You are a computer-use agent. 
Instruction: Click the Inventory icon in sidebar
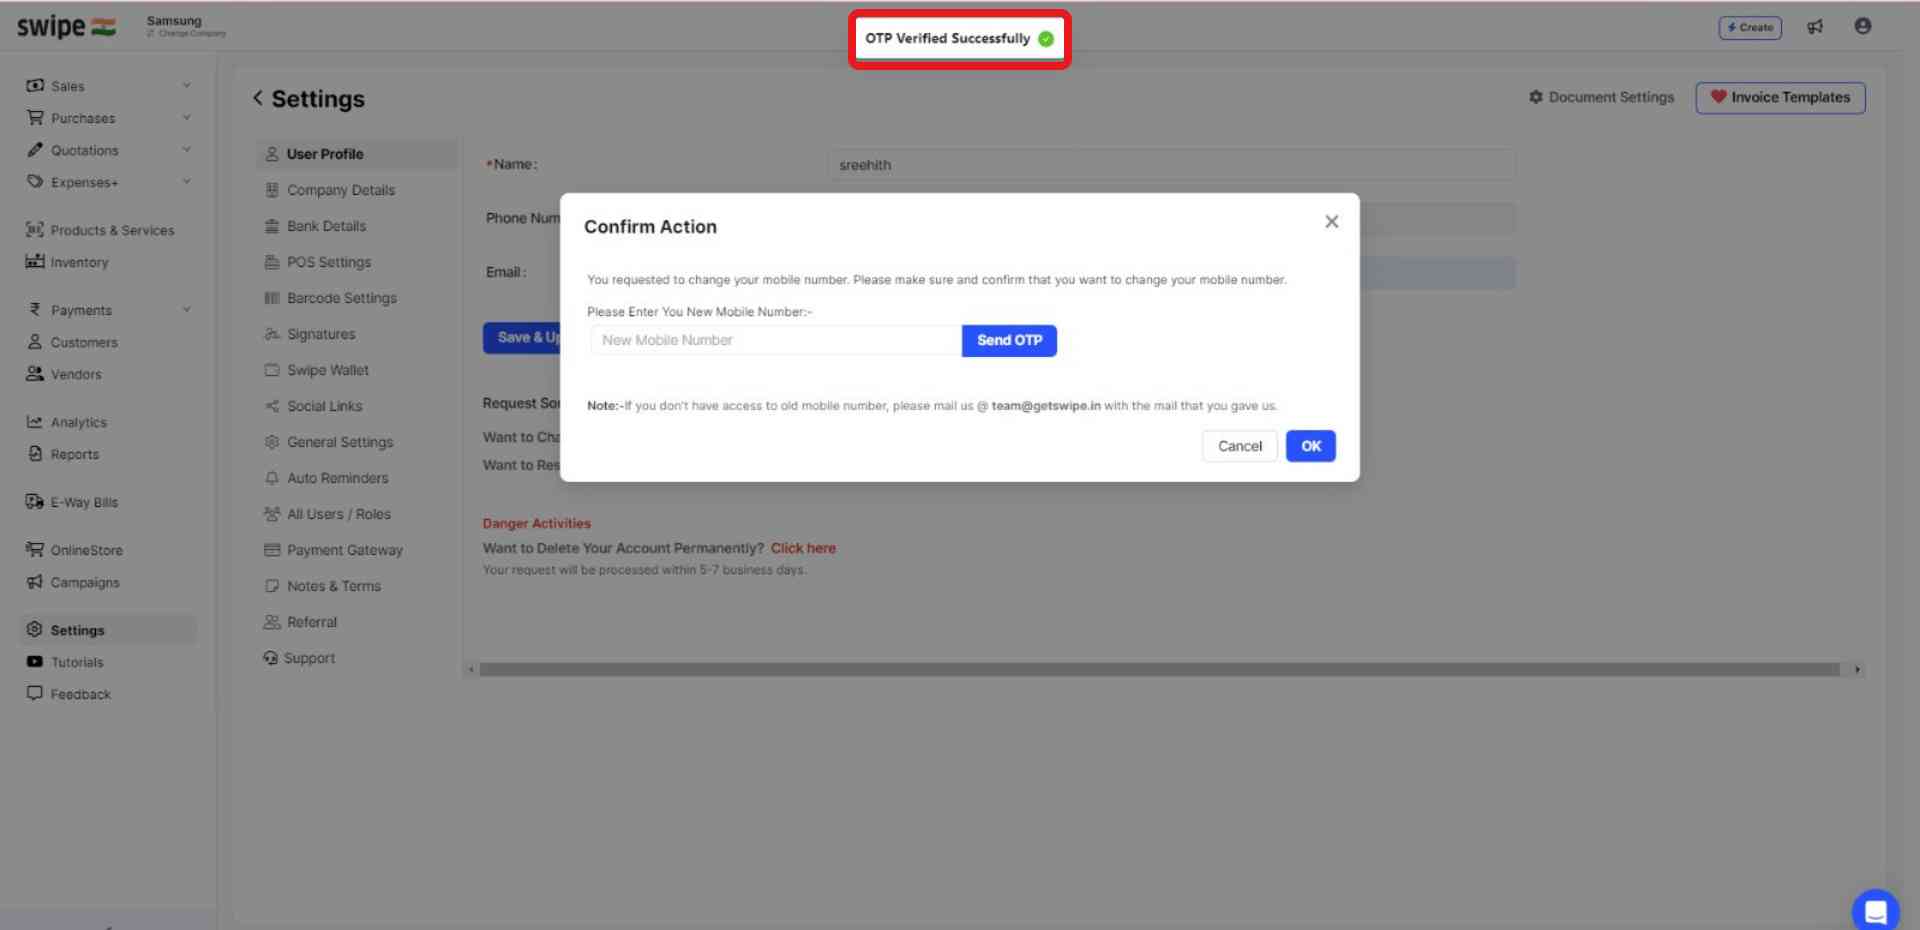pyautogui.click(x=35, y=262)
